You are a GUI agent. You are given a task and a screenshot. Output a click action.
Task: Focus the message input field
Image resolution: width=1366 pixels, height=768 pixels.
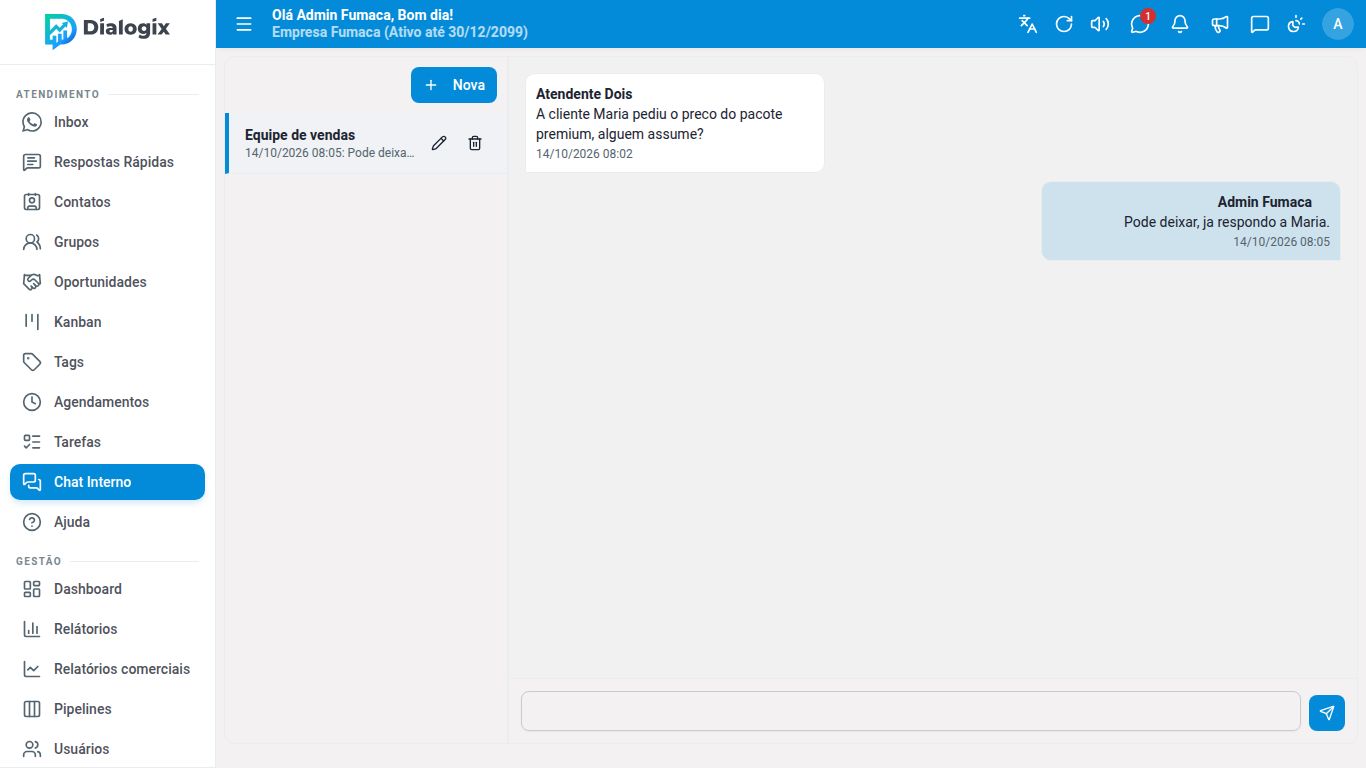(911, 711)
